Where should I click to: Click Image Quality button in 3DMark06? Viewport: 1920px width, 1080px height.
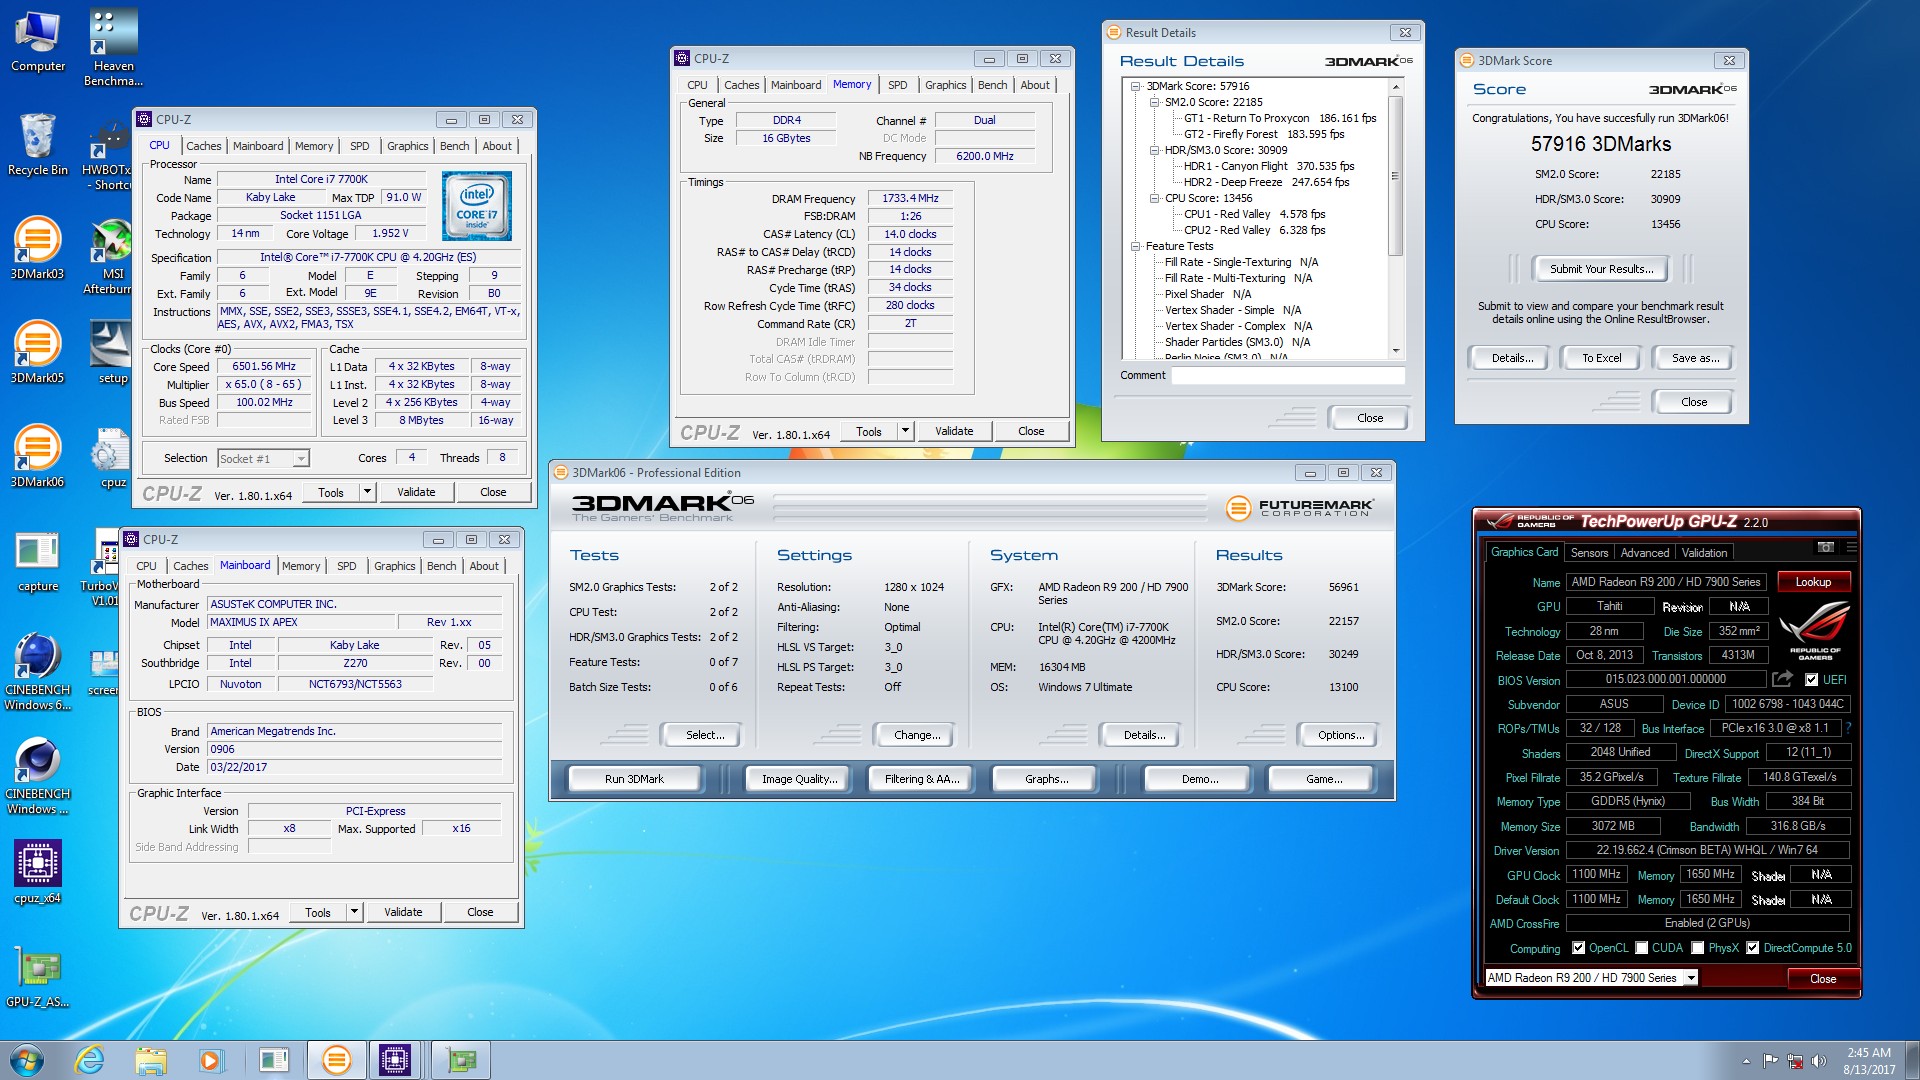pyautogui.click(x=800, y=779)
